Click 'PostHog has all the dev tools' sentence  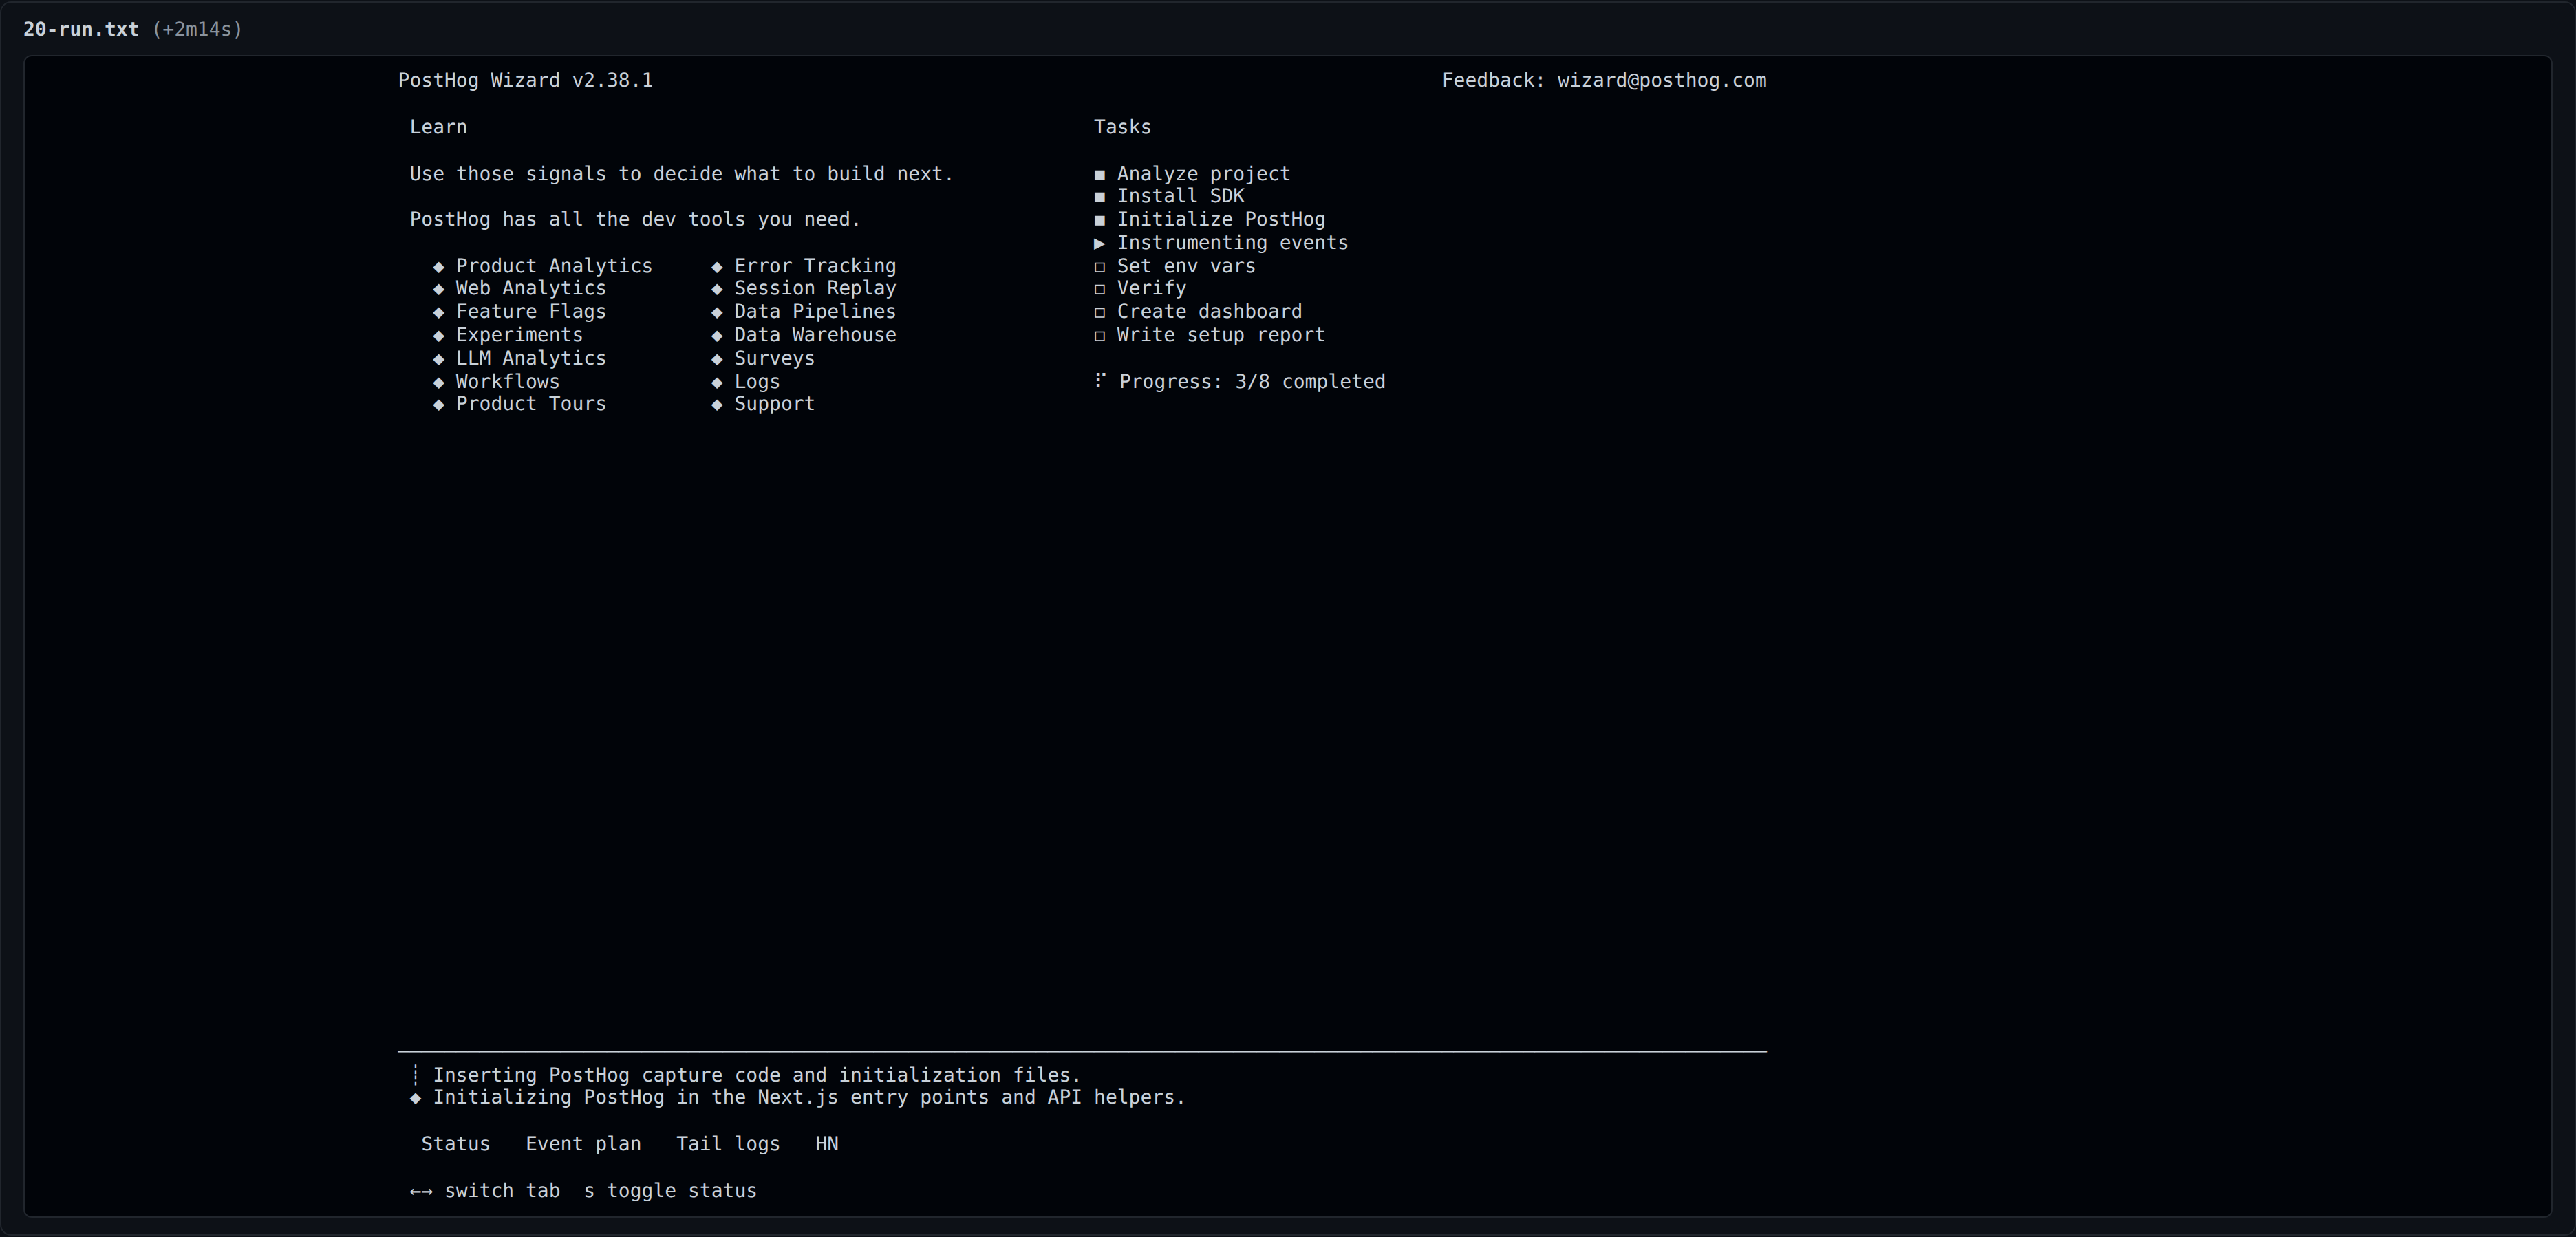coord(635,219)
